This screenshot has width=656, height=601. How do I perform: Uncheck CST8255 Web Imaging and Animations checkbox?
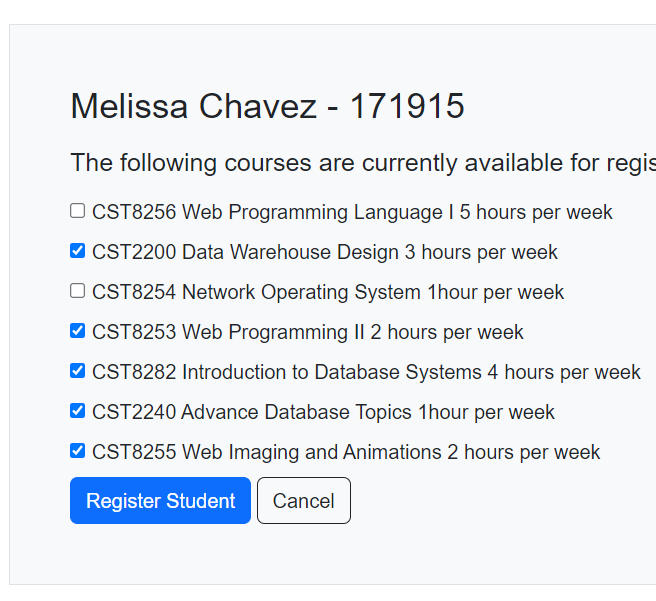(78, 451)
